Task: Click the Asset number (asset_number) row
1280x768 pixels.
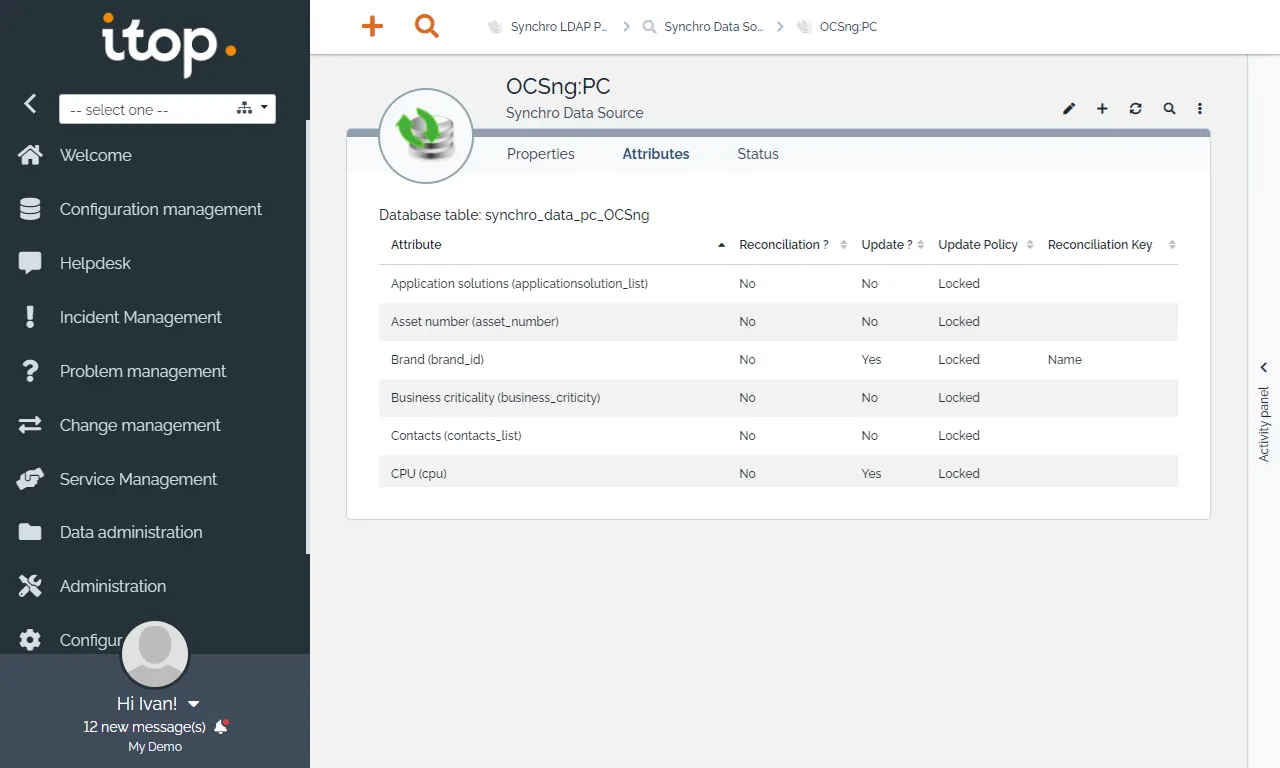Action: pyautogui.click(x=778, y=322)
